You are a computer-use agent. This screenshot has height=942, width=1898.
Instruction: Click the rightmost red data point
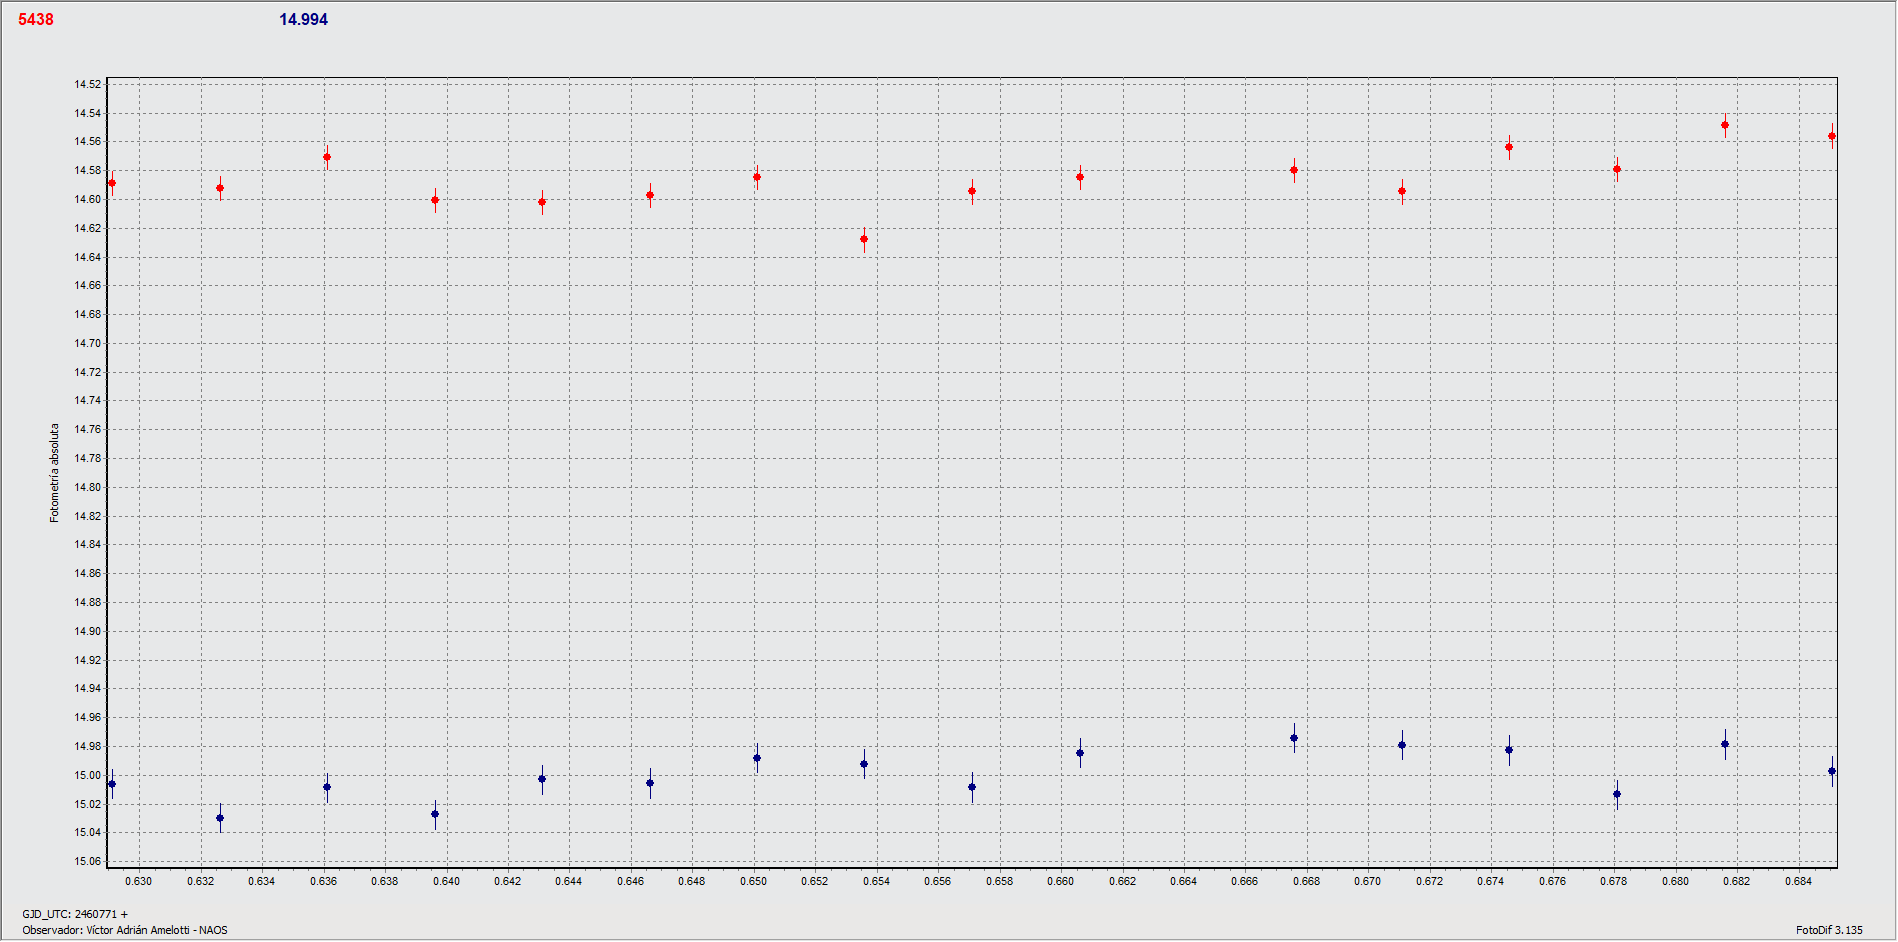coord(1832,136)
